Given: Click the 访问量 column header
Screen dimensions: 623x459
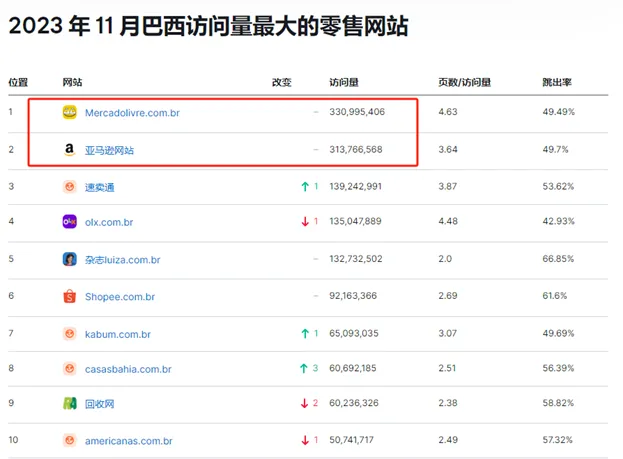Looking at the screenshot, I should tap(344, 82).
